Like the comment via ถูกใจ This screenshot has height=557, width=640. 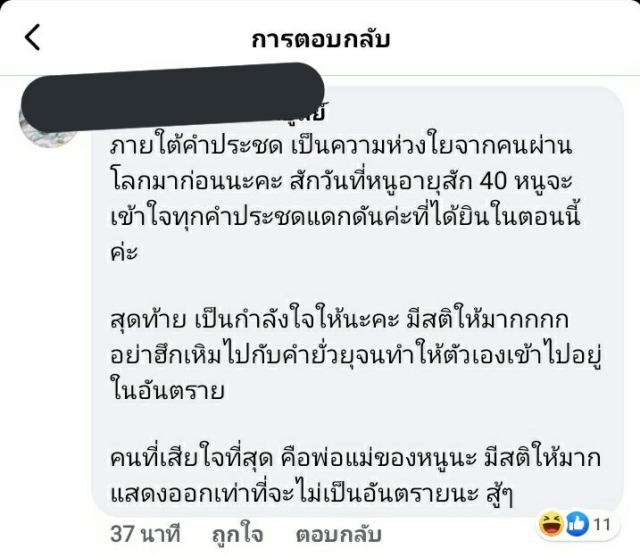tap(238, 535)
